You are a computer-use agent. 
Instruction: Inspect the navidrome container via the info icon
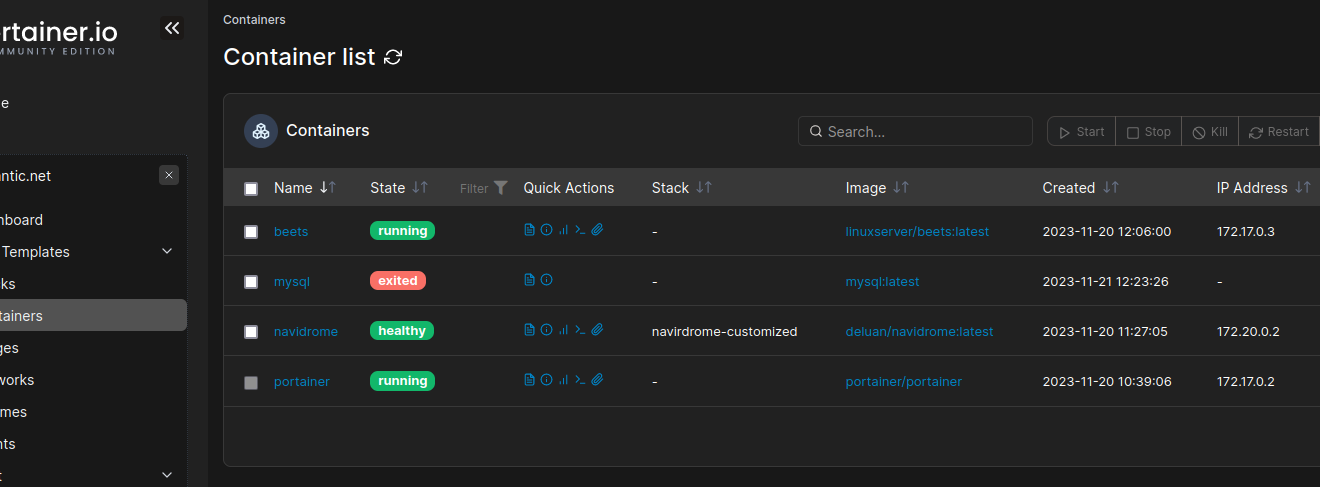pos(546,329)
